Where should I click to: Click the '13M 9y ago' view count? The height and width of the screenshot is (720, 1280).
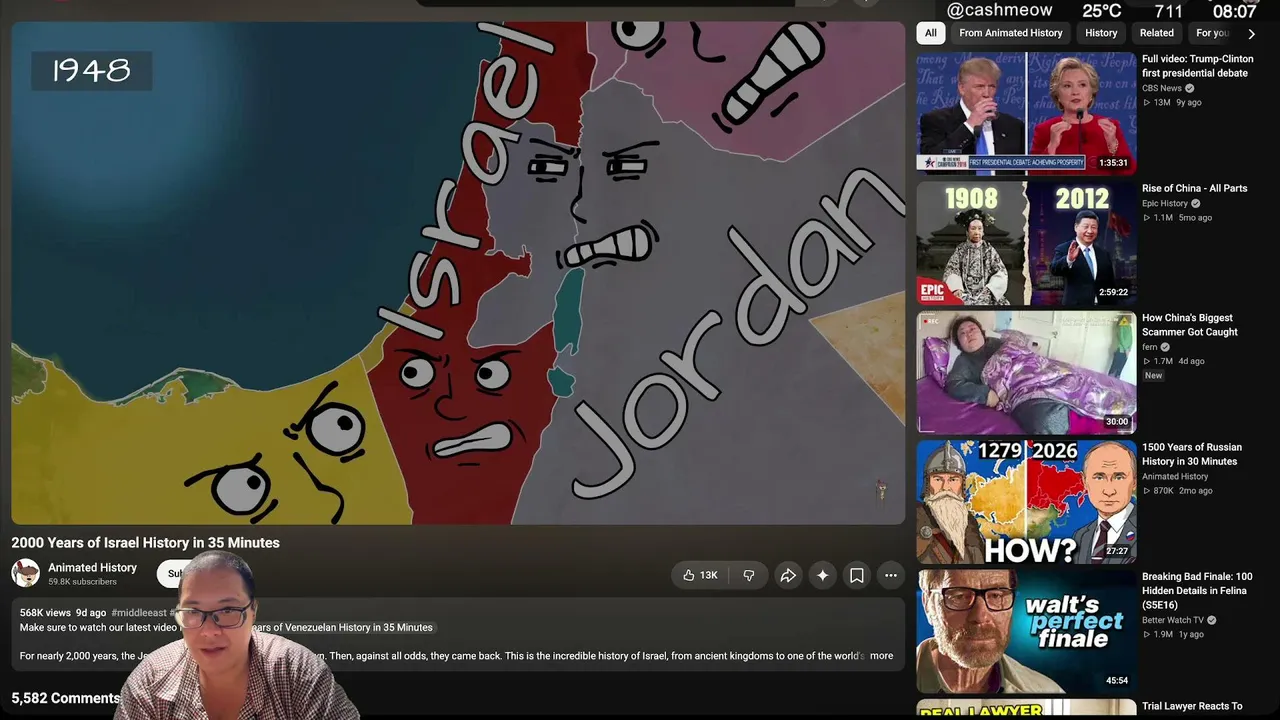[1172, 102]
